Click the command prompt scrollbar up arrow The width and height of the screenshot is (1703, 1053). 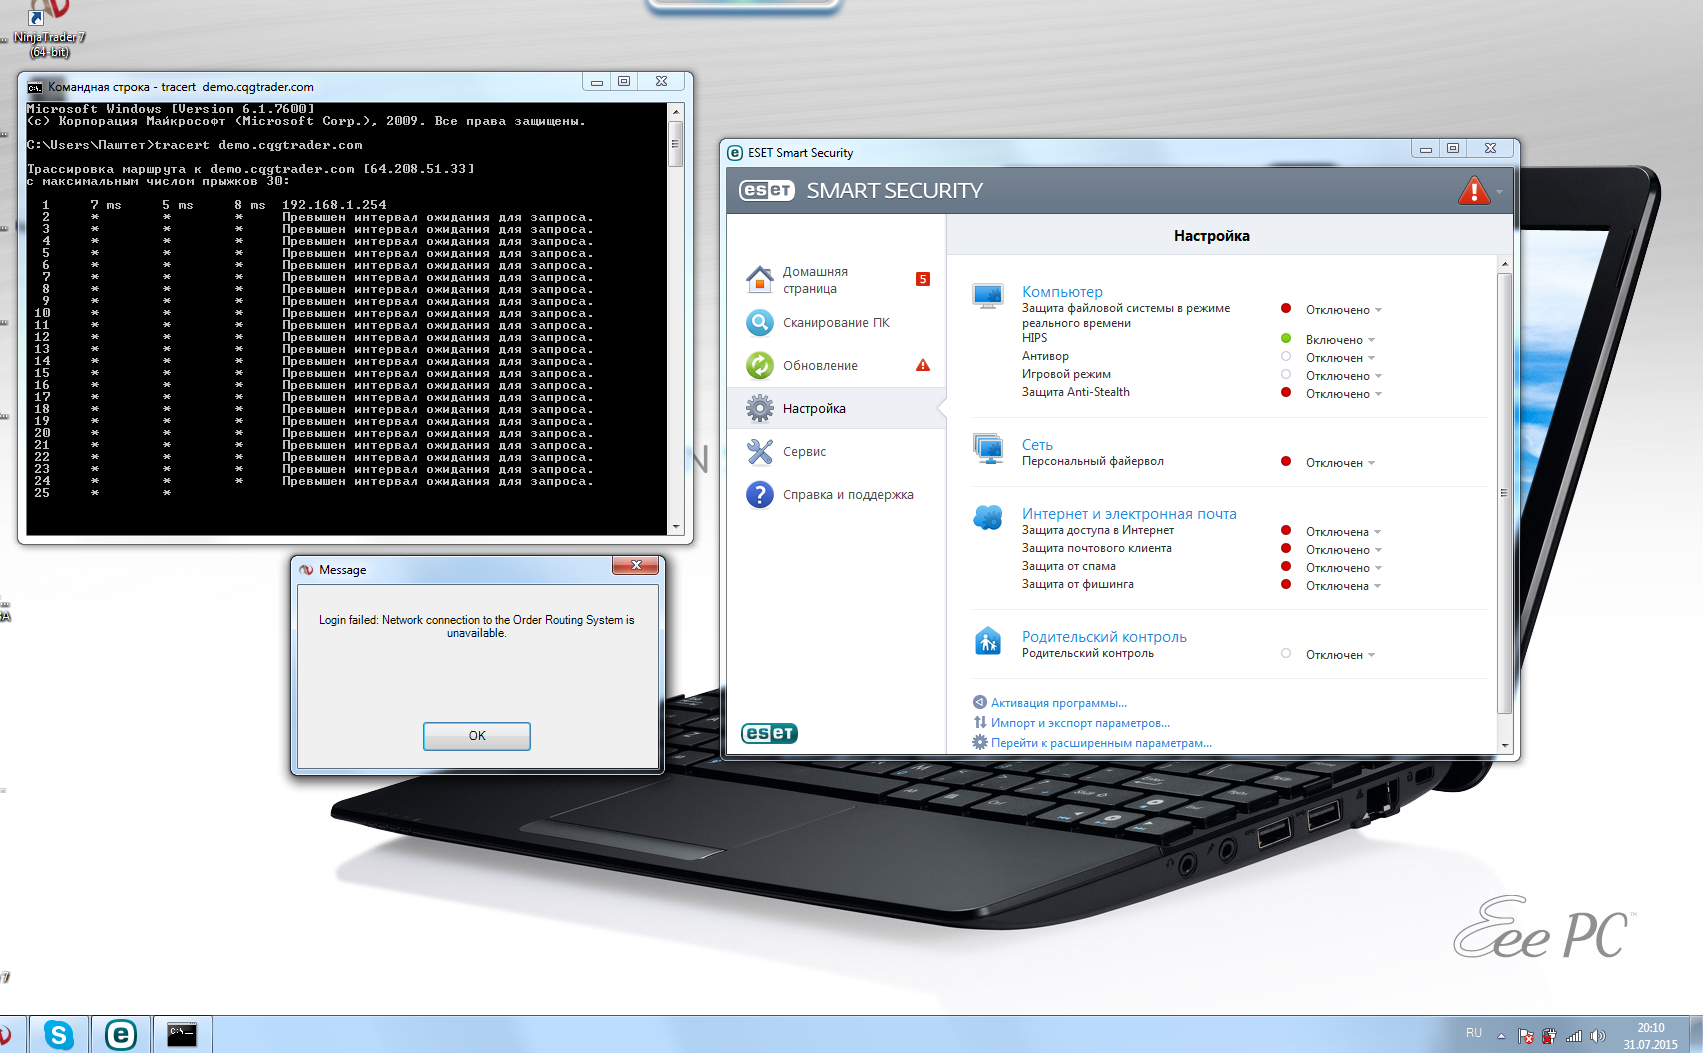(x=676, y=111)
